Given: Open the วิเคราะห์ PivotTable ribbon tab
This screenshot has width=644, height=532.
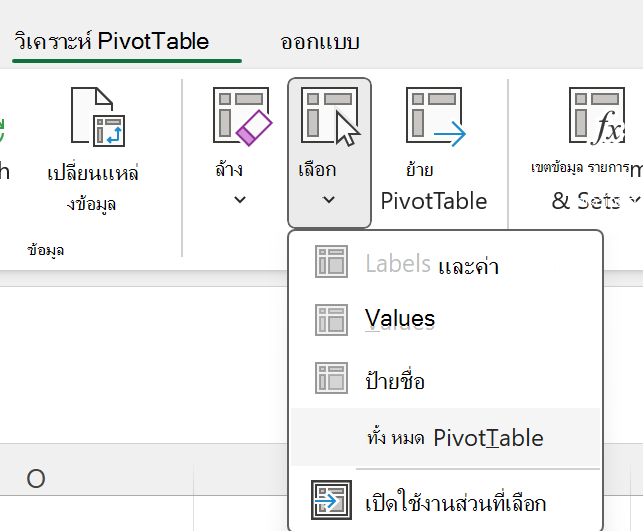Looking at the screenshot, I should coord(112,41).
